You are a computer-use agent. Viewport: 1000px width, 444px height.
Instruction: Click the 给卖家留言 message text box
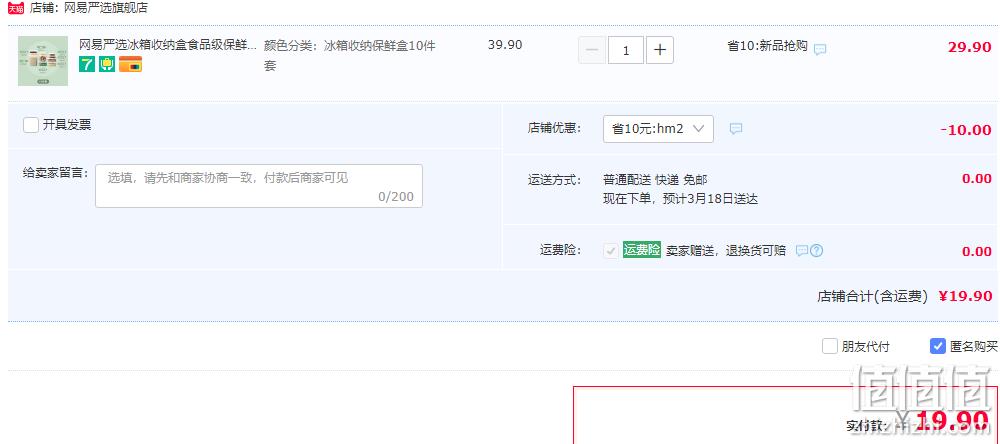[x=259, y=186]
